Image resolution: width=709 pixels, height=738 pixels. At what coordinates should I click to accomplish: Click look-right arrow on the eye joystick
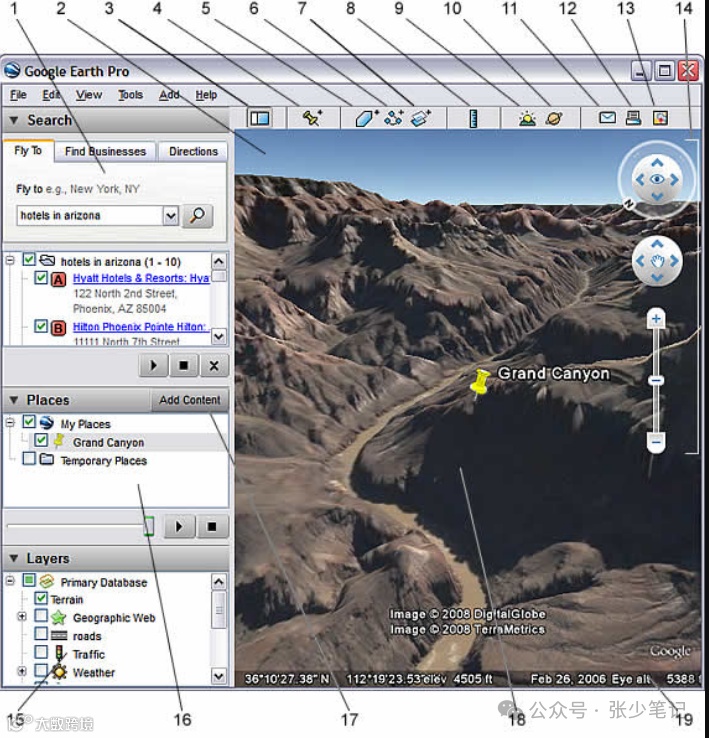point(675,179)
